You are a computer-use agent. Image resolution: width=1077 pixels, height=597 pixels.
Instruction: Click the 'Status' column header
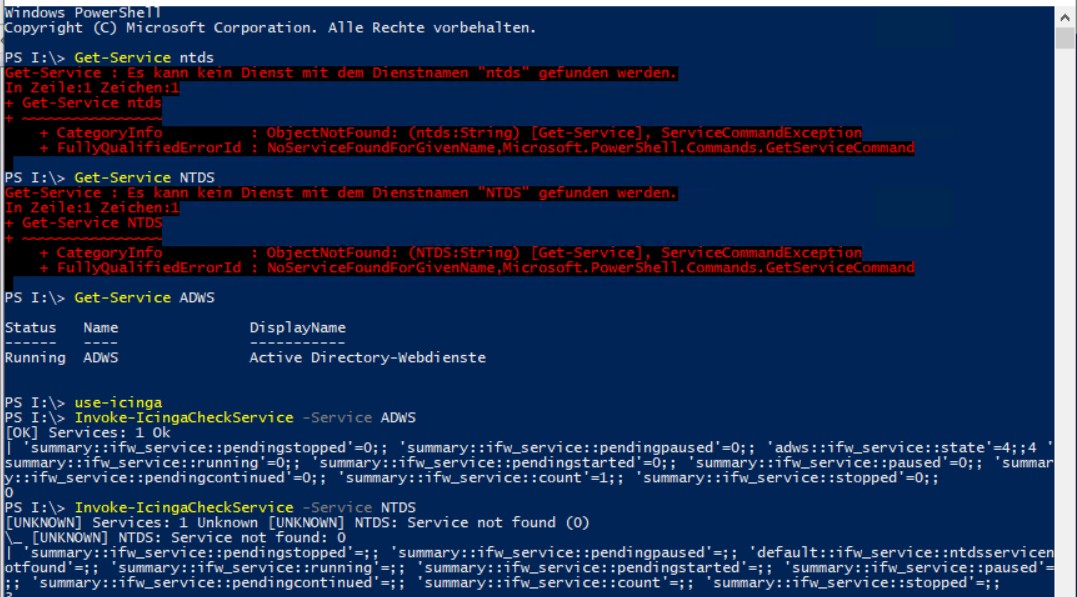click(x=30, y=328)
